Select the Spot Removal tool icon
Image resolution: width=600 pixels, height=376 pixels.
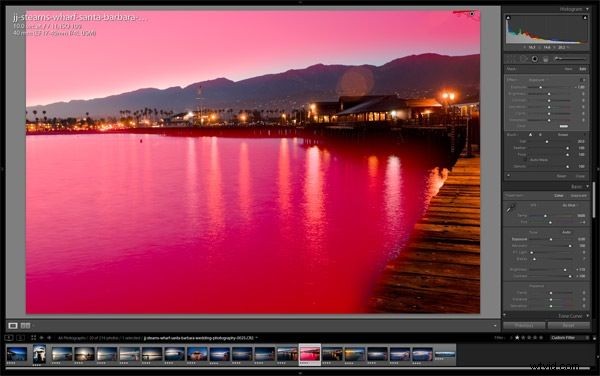[x=523, y=59]
